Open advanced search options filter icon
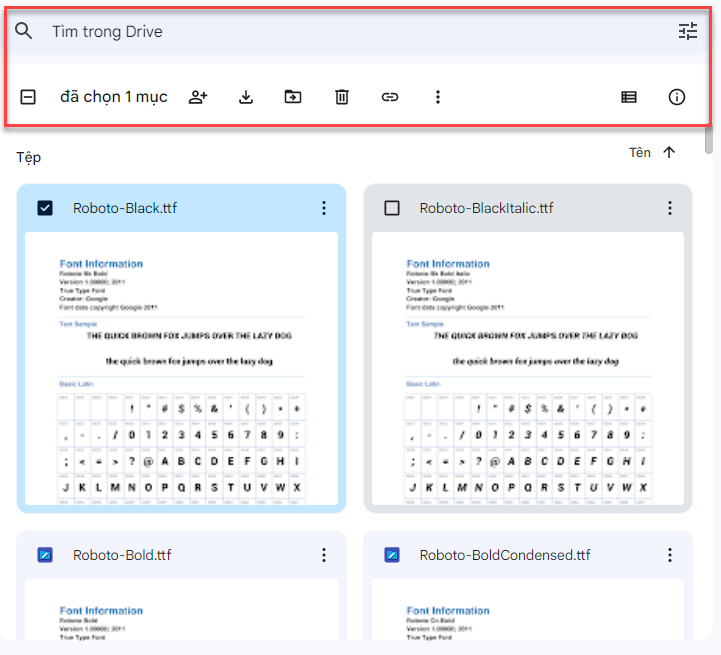The height and width of the screenshot is (655, 721). pyautogui.click(x=688, y=31)
